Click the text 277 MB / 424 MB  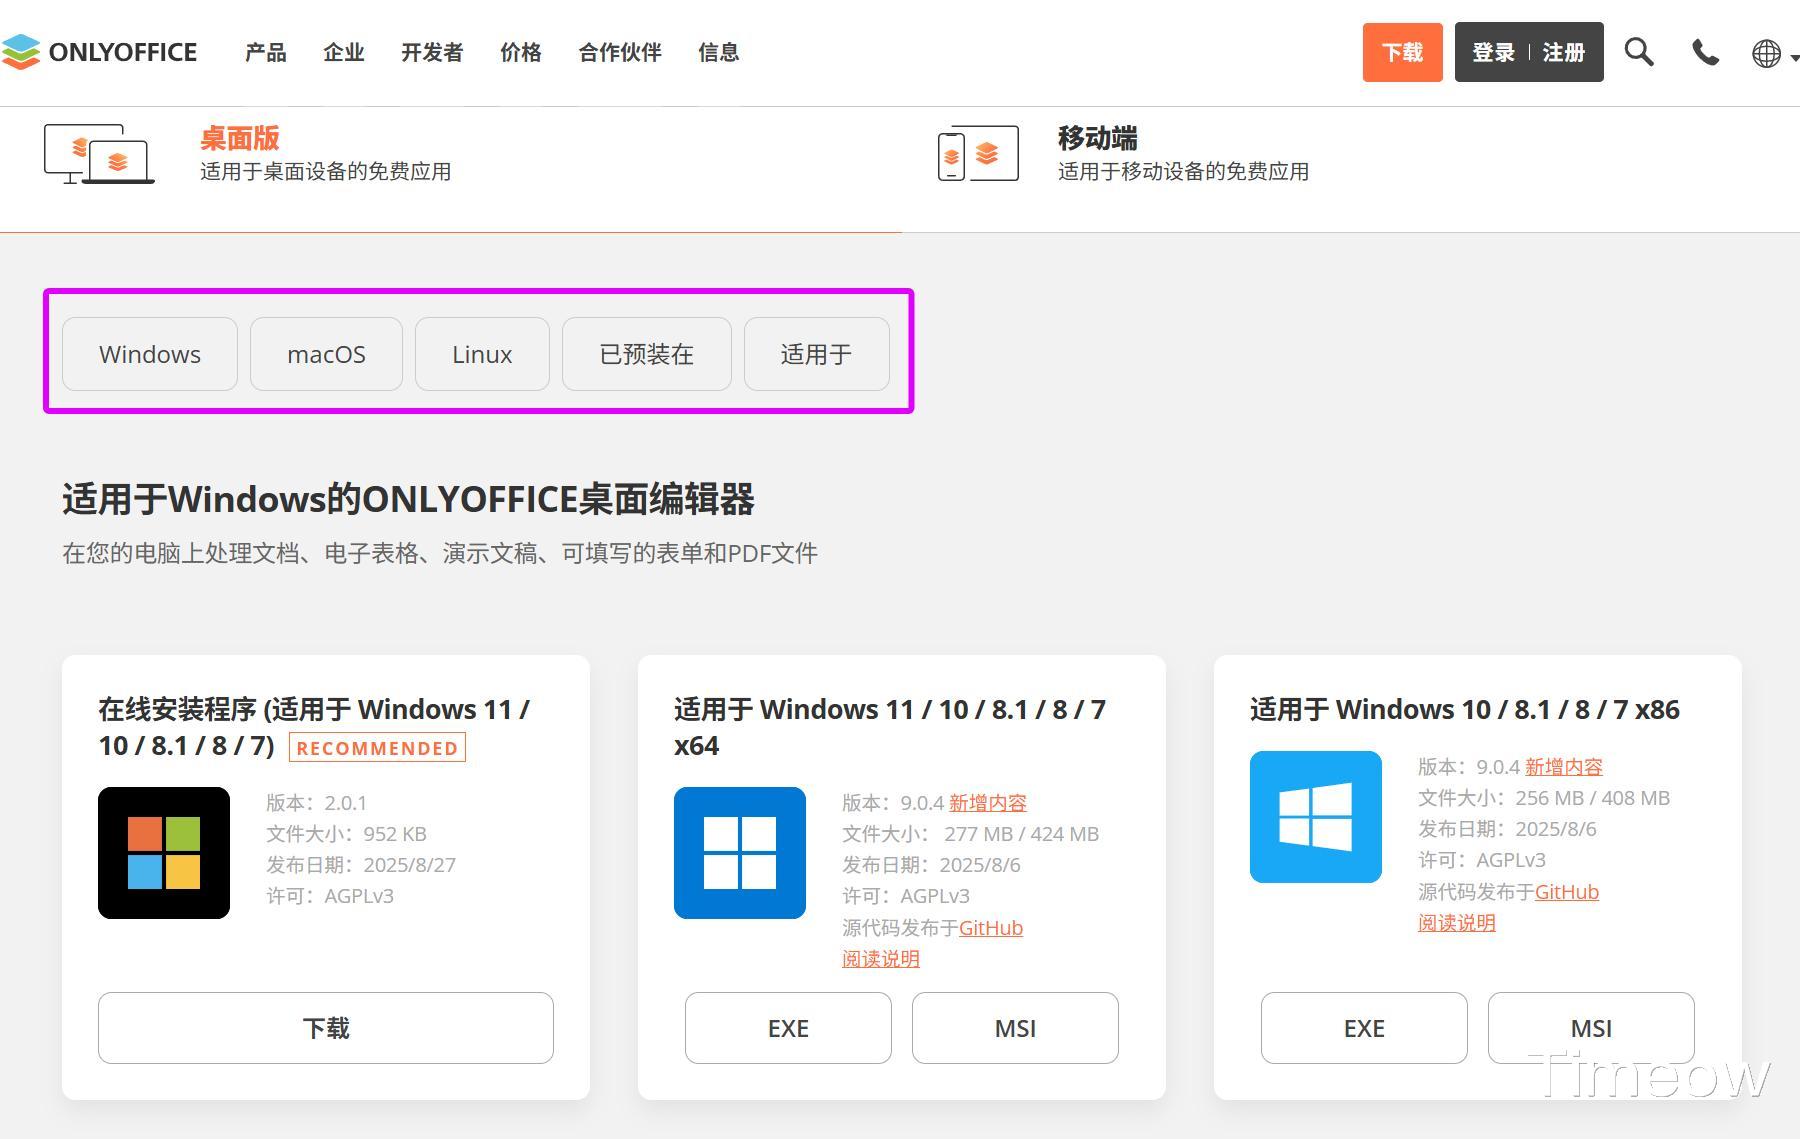click(x=1021, y=834)
